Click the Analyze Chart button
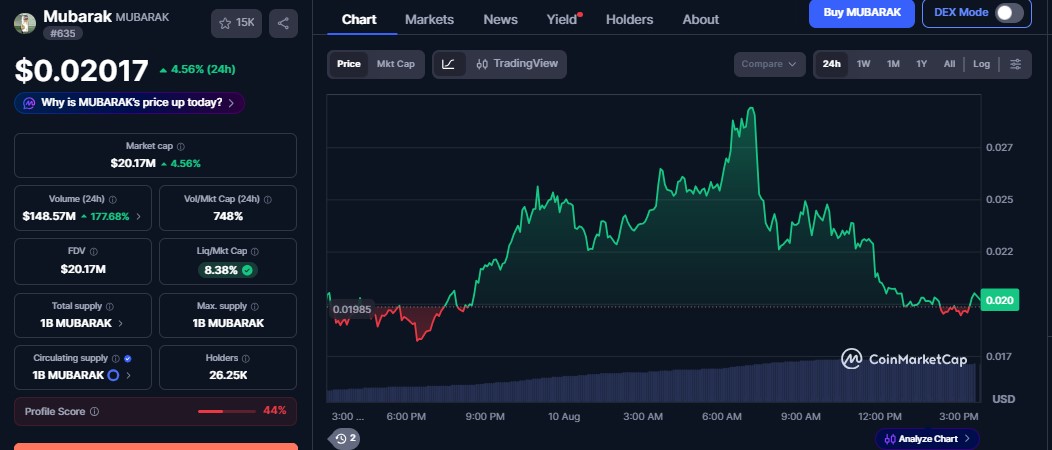Viewport: 1052px width, 450px height. coord(927,439)
